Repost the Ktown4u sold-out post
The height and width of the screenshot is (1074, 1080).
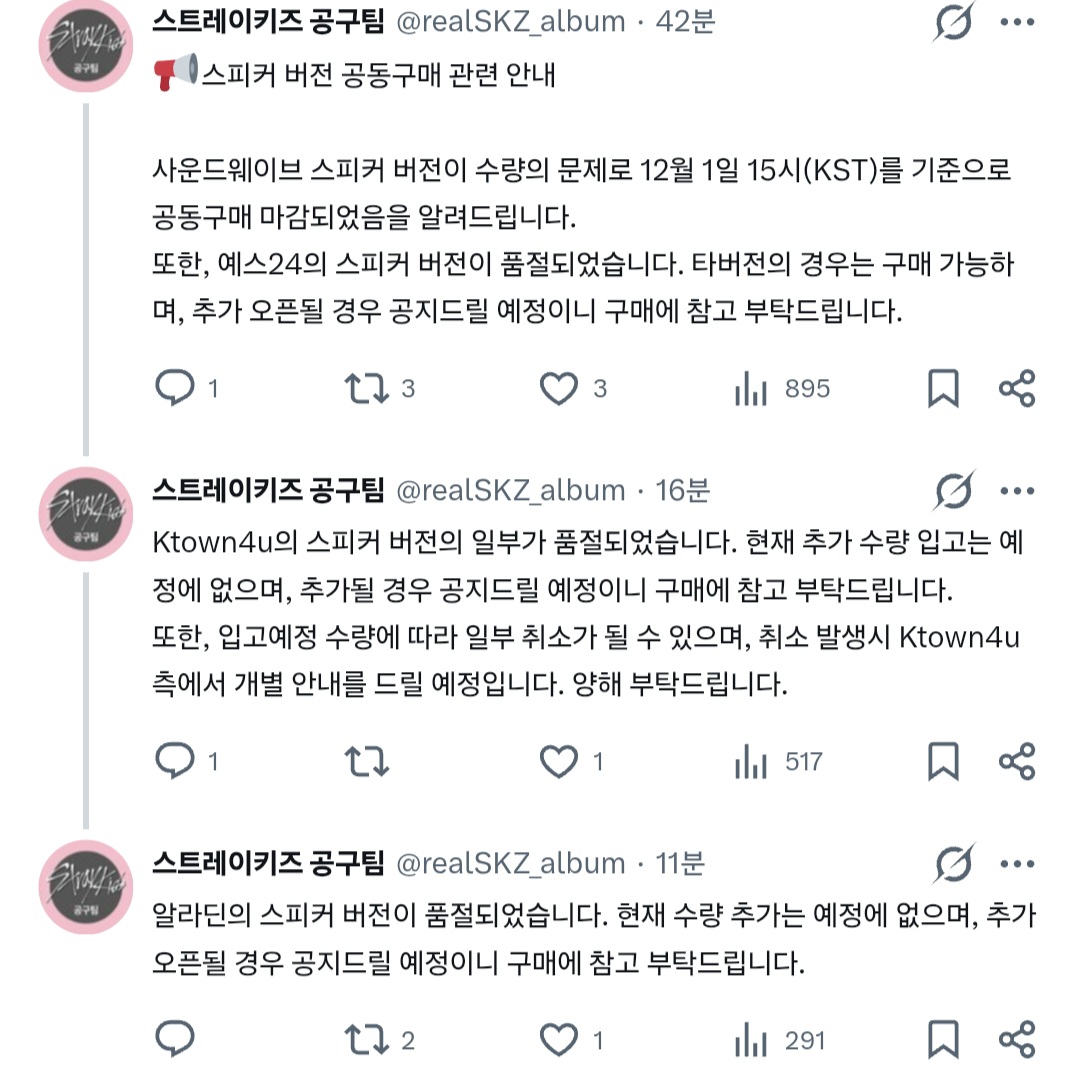(367, 762)
